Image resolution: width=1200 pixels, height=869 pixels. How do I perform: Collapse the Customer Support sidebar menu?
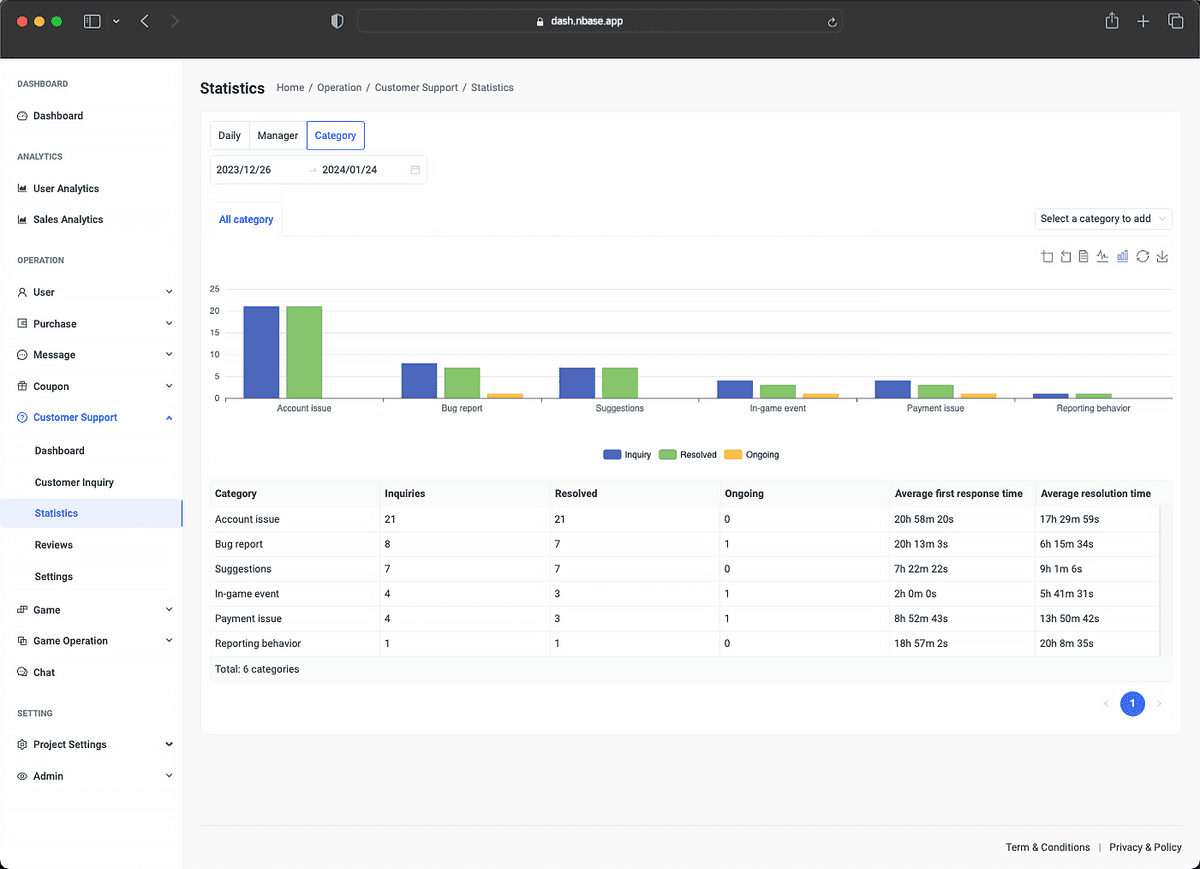tap(95, 418)
